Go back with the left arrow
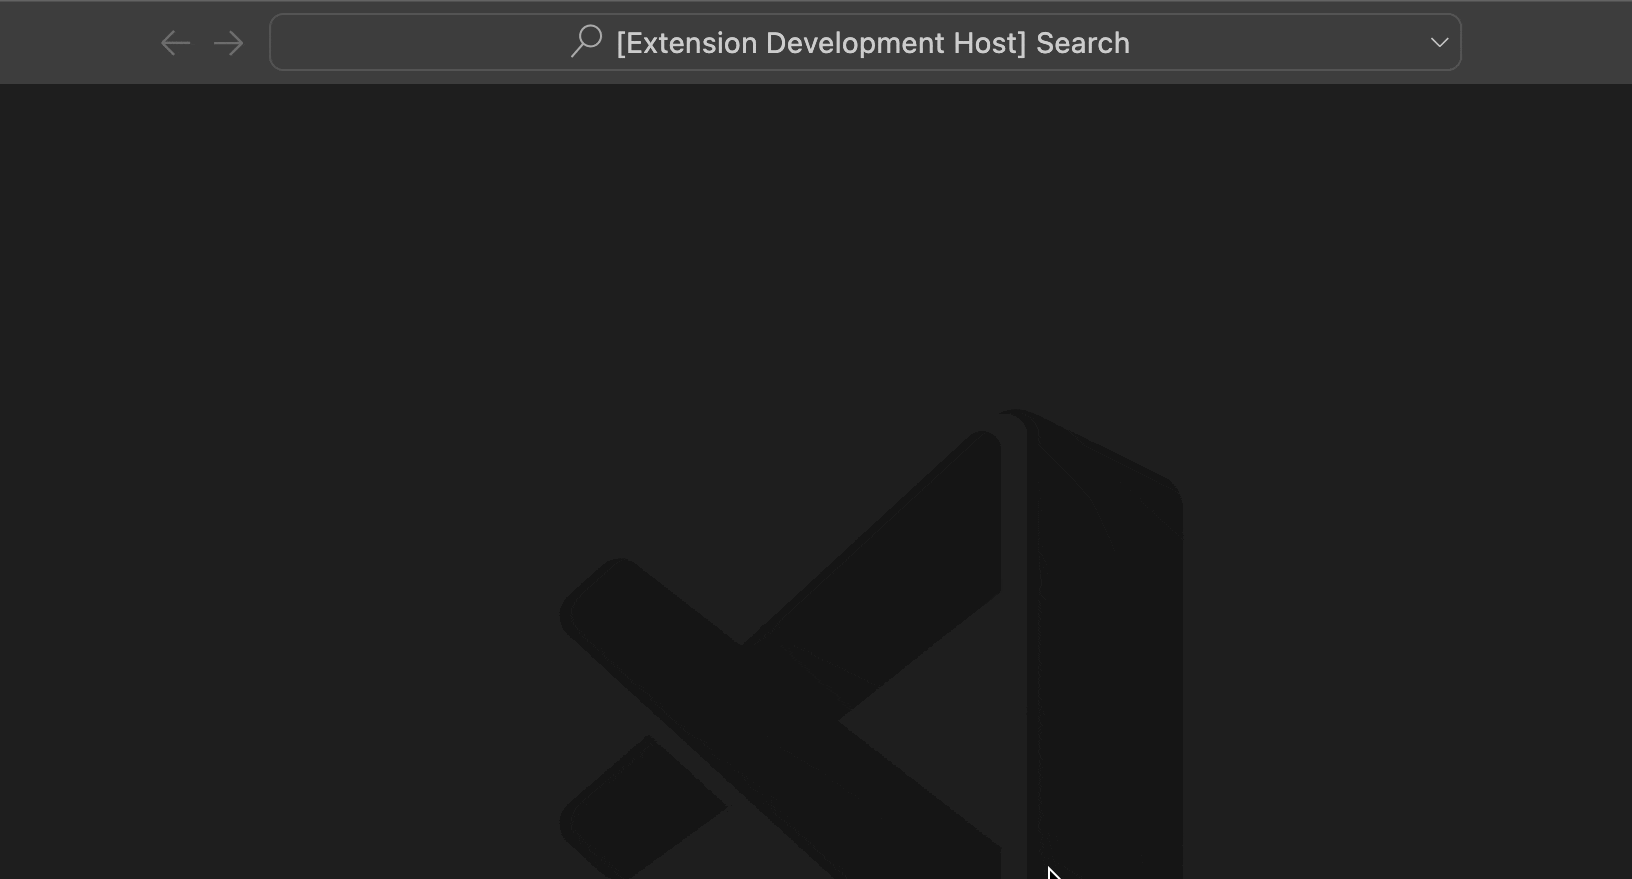This screenshot has height=879, width=1632. coord(176,43)
